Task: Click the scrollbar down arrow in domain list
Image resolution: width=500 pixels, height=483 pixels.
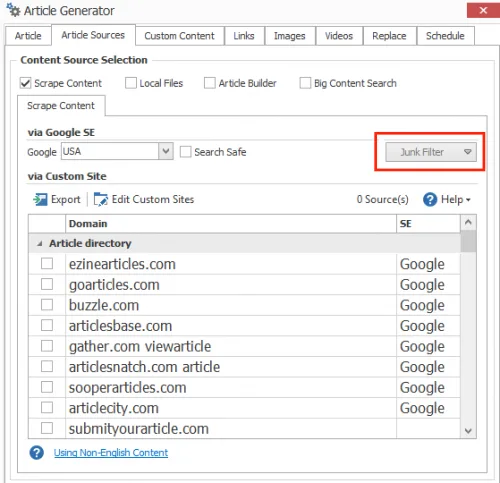Action: coord(468,431)
